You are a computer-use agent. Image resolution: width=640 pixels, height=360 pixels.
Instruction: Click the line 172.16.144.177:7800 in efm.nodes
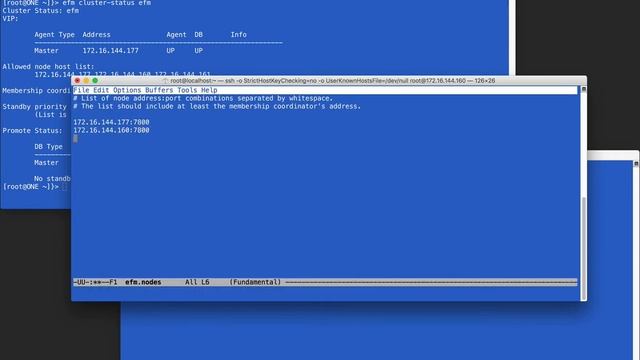111,122
